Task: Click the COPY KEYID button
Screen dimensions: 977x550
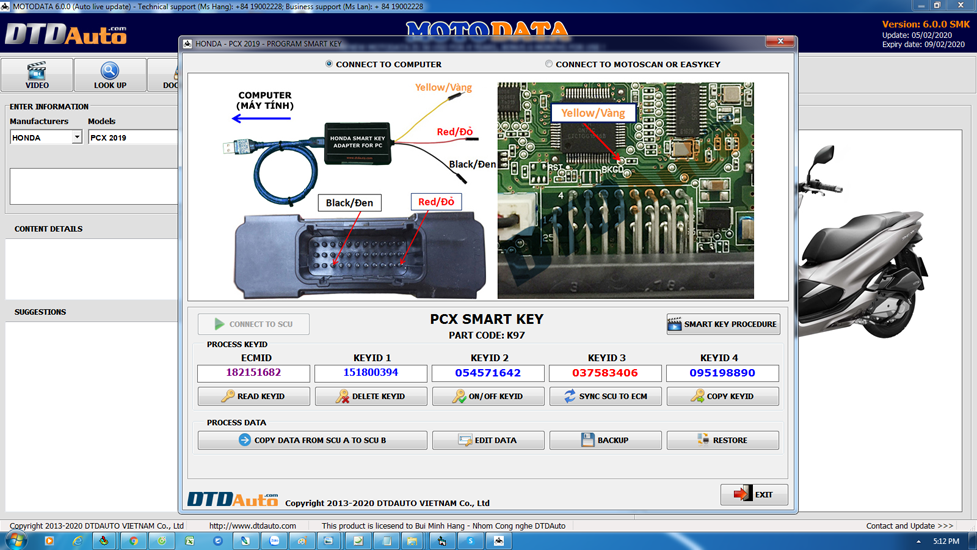Action: (723, 396)
